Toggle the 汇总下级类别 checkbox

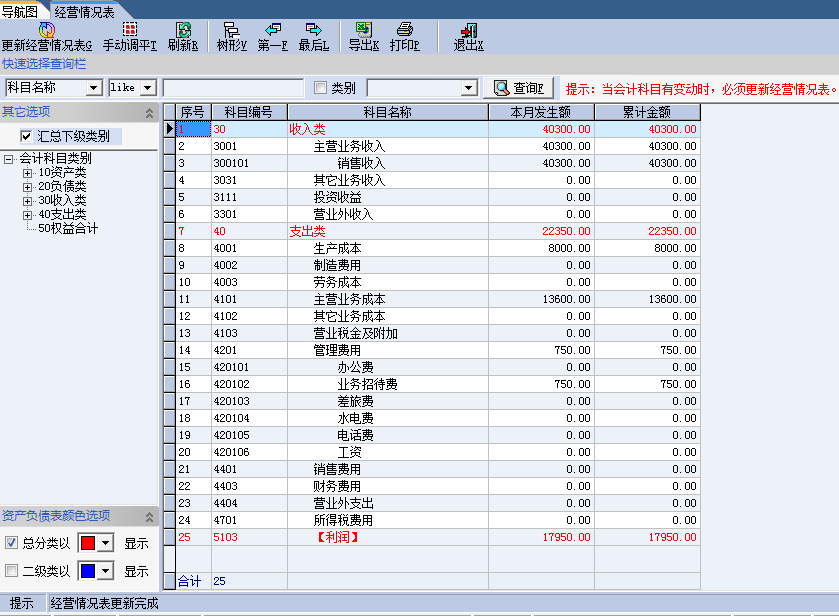coord(27,136)
